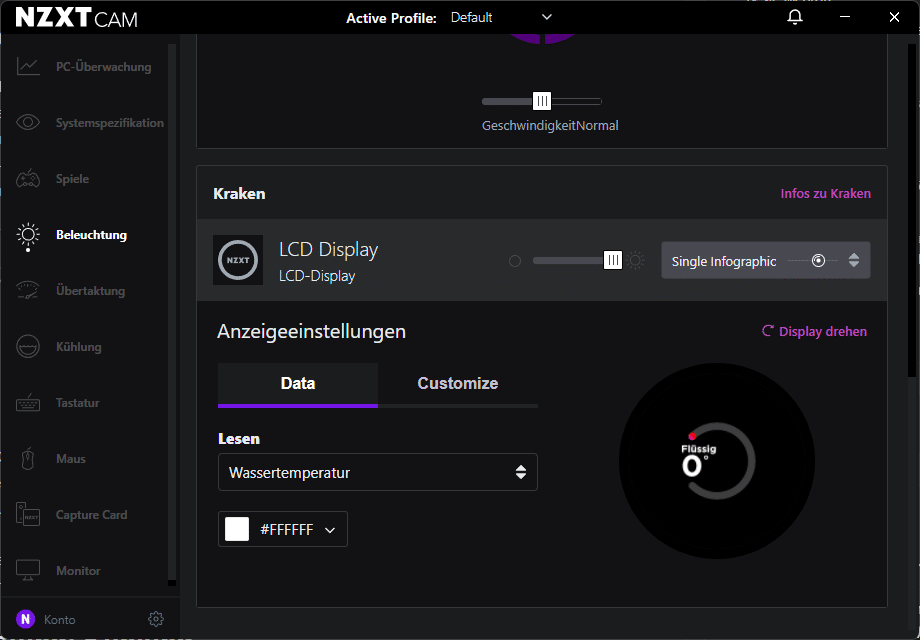Click the dim brightness circle icon
The image size is (920, 640).
(515, 261)
